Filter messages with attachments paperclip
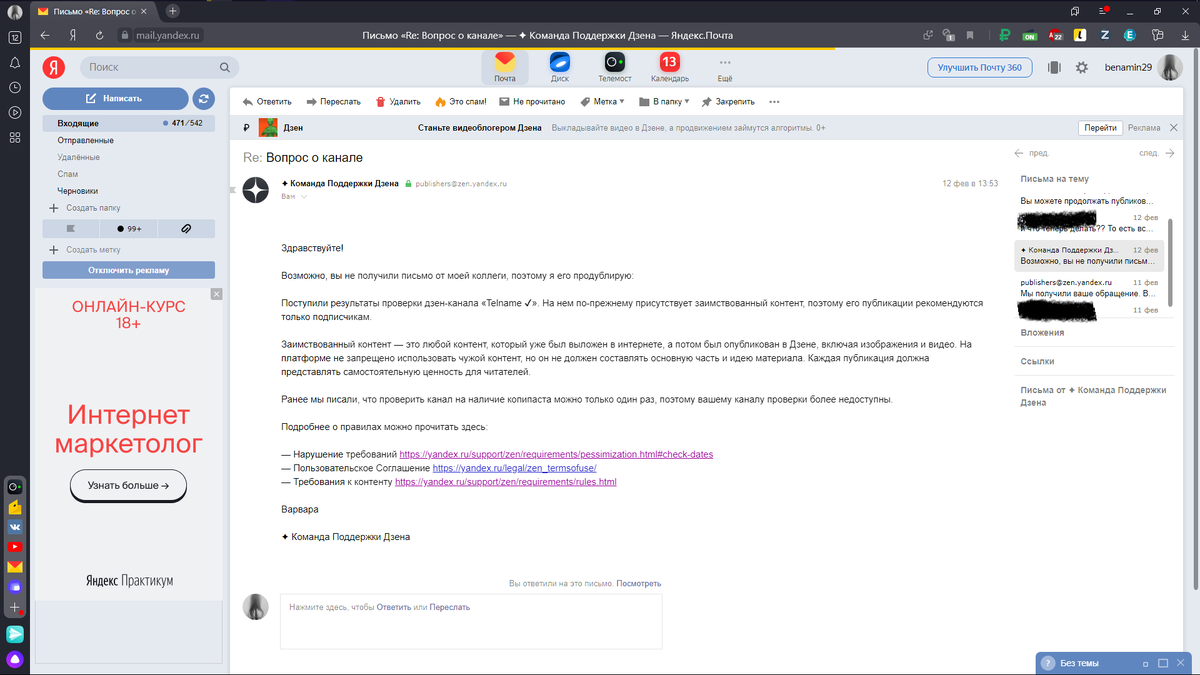 click(186, 228)
